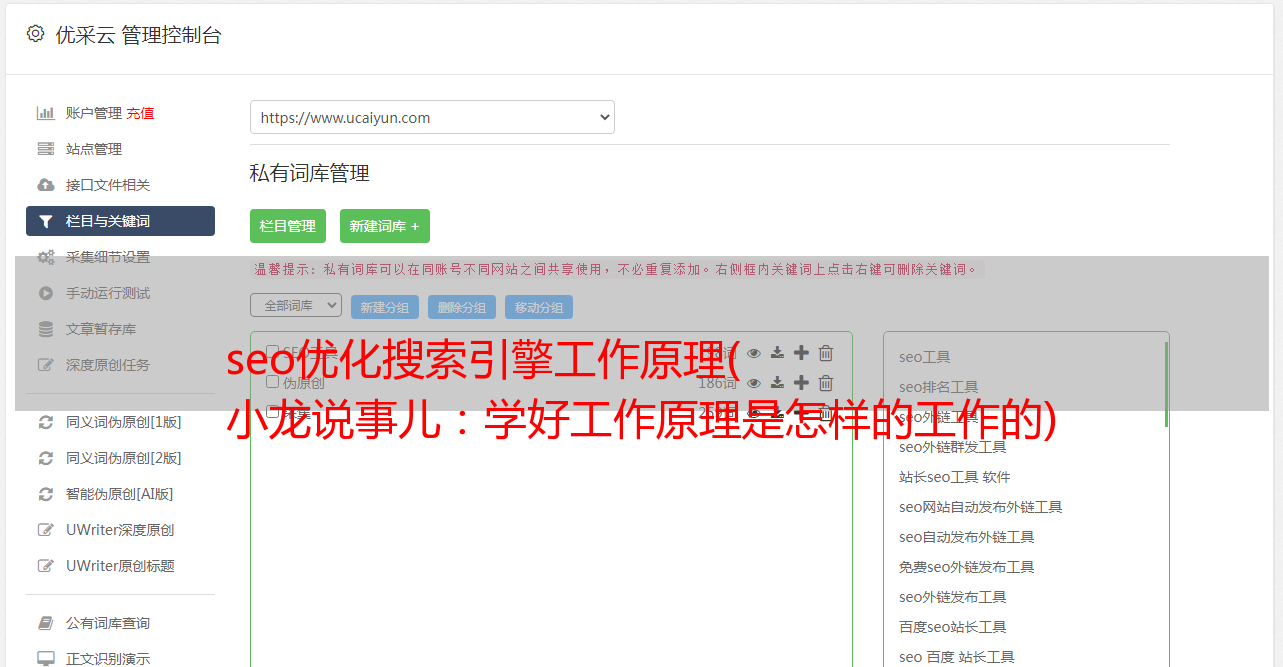The width and height of the screenshot is (1283, 667).
Task: Click the play icon for 手动运行测试
Action: pos(45,293)
